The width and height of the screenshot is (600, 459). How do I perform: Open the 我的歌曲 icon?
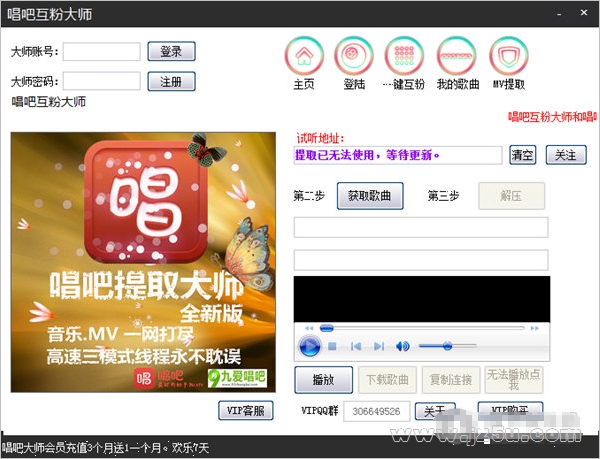point(457,56)
